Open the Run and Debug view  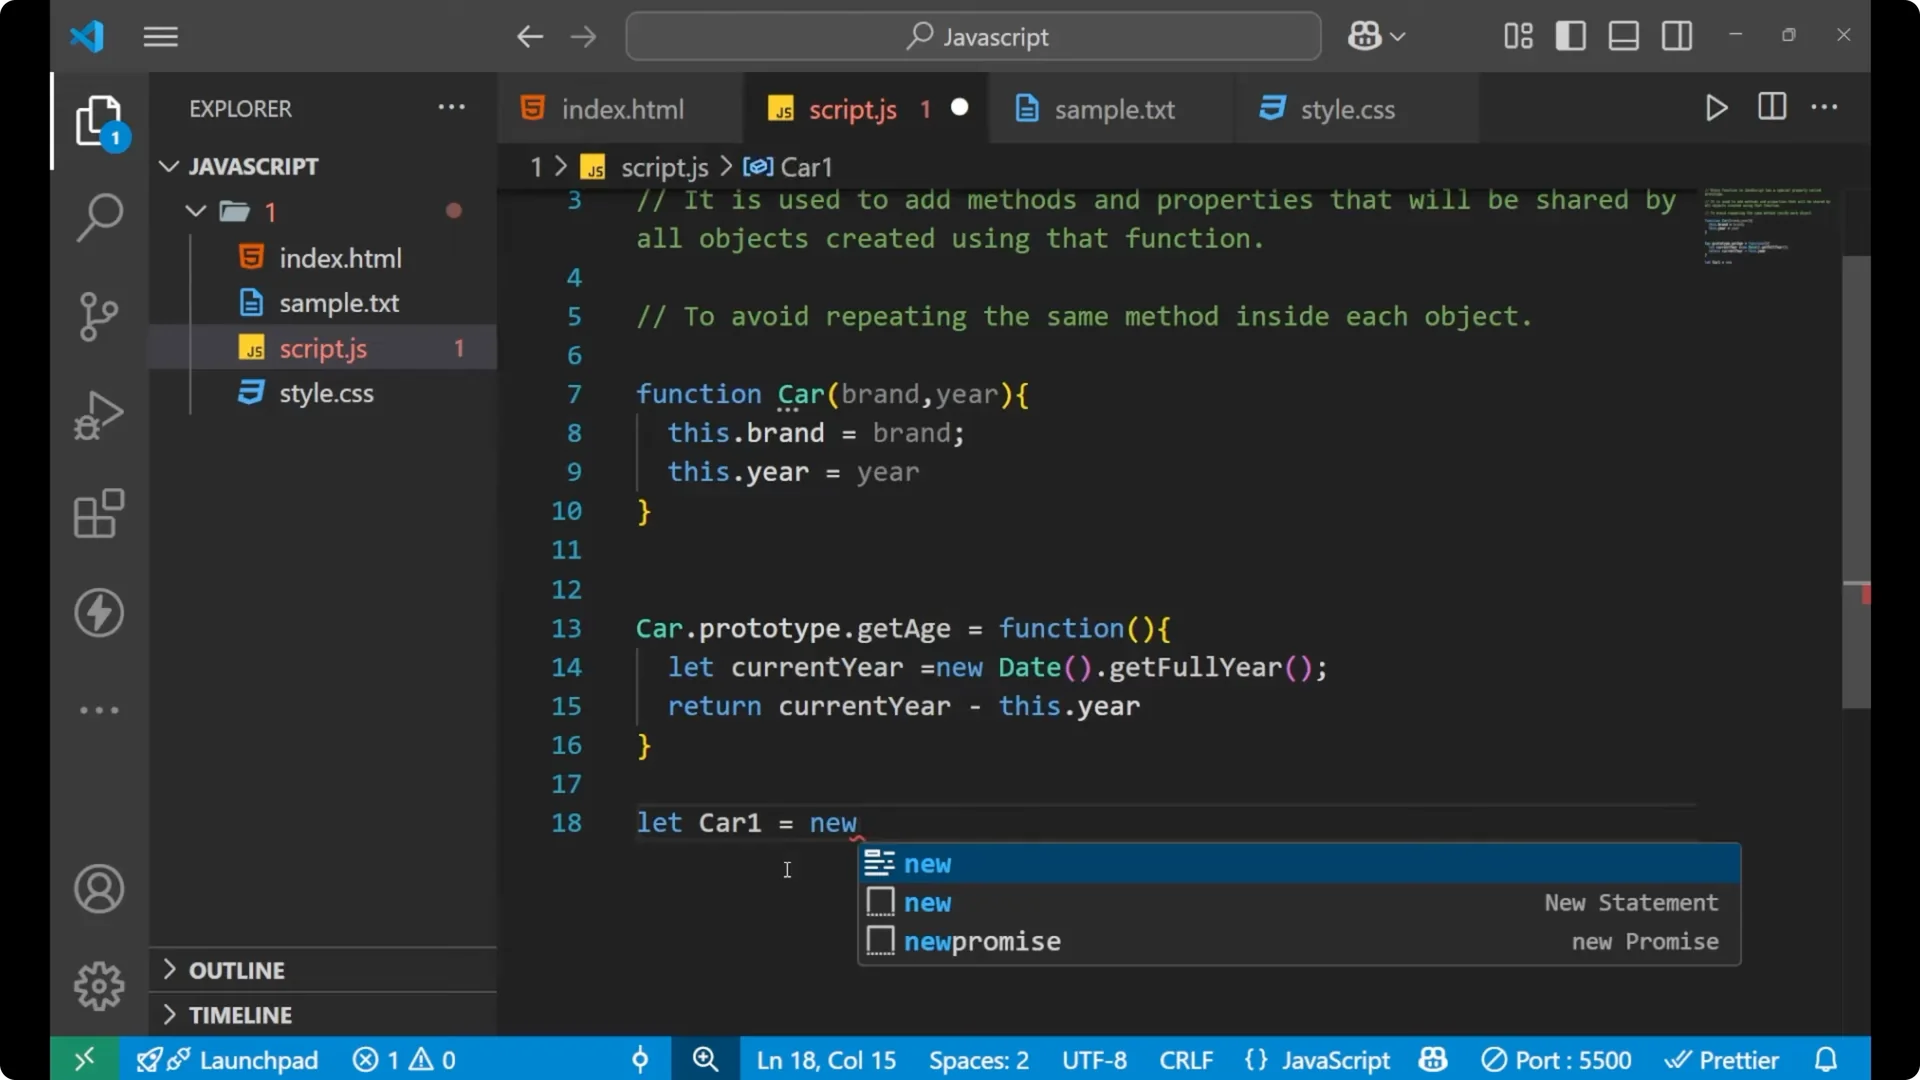coord(98,414)
